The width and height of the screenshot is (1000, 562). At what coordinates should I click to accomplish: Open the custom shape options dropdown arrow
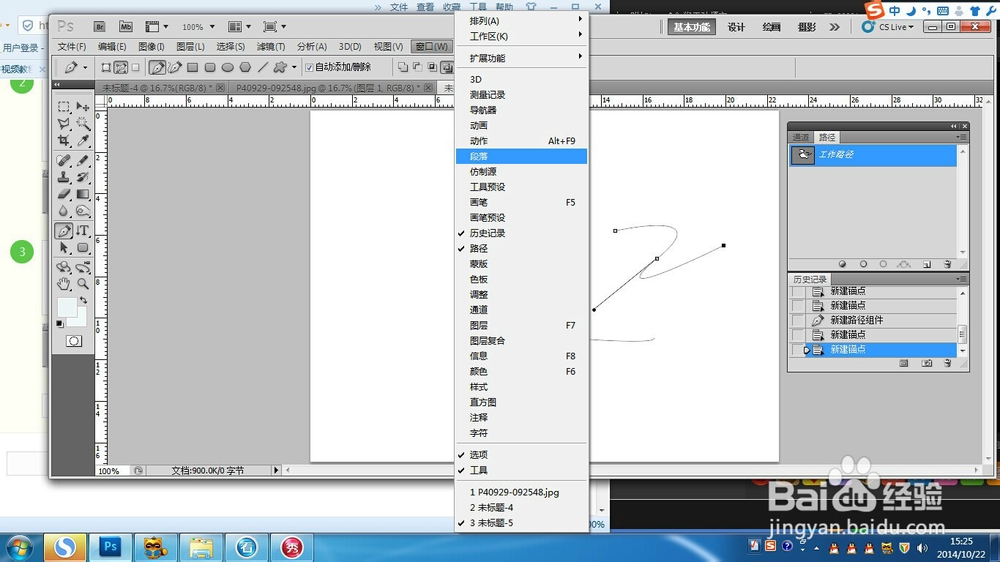point(294,67)
